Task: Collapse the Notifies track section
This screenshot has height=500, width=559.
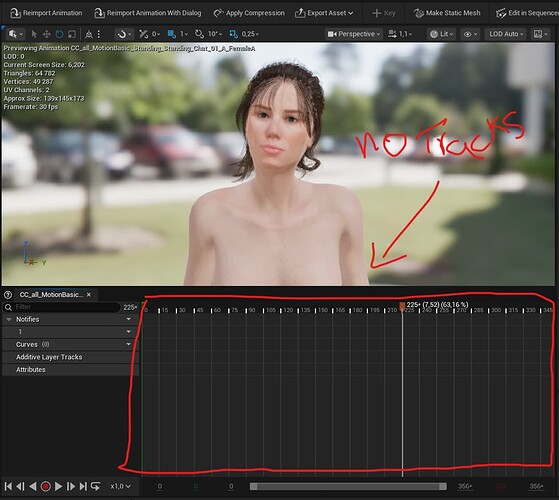Action: coord(9,319)
